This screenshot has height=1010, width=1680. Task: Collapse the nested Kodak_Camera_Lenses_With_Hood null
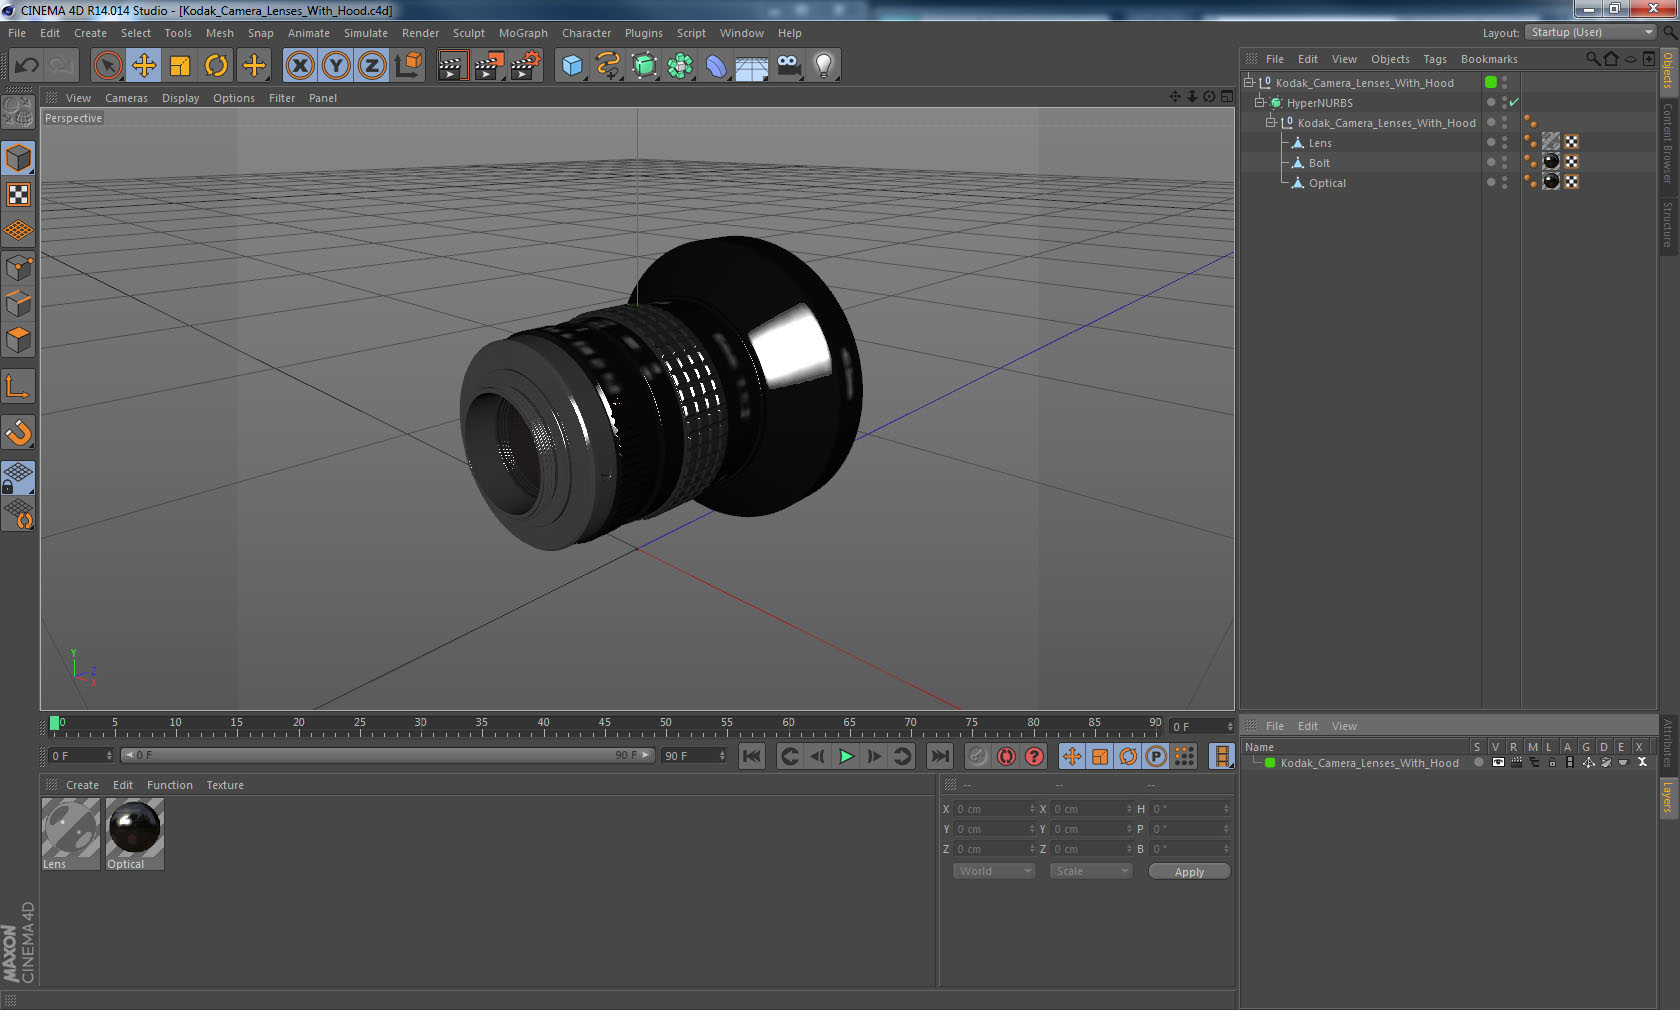coord(1271,122)
